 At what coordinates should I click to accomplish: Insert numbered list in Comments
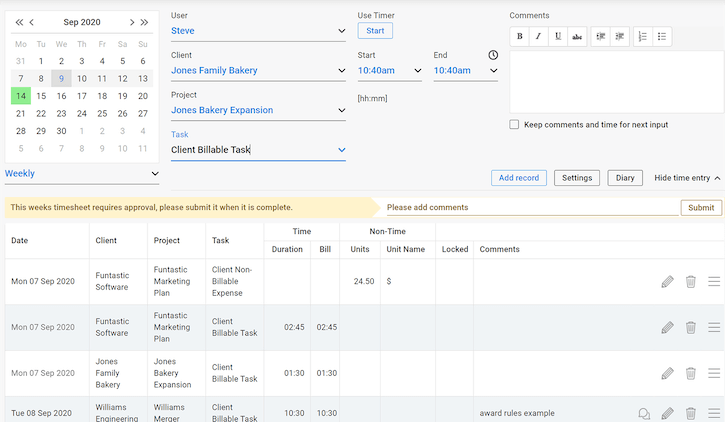pyautogui.click(x=643, y=37)
